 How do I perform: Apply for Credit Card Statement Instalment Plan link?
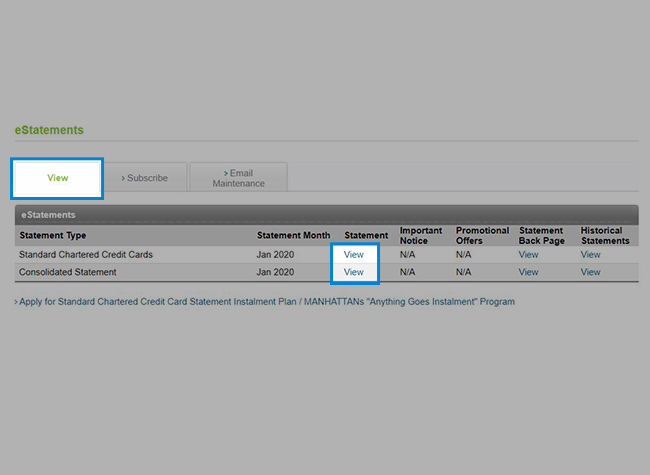click(x=267, y=302)
